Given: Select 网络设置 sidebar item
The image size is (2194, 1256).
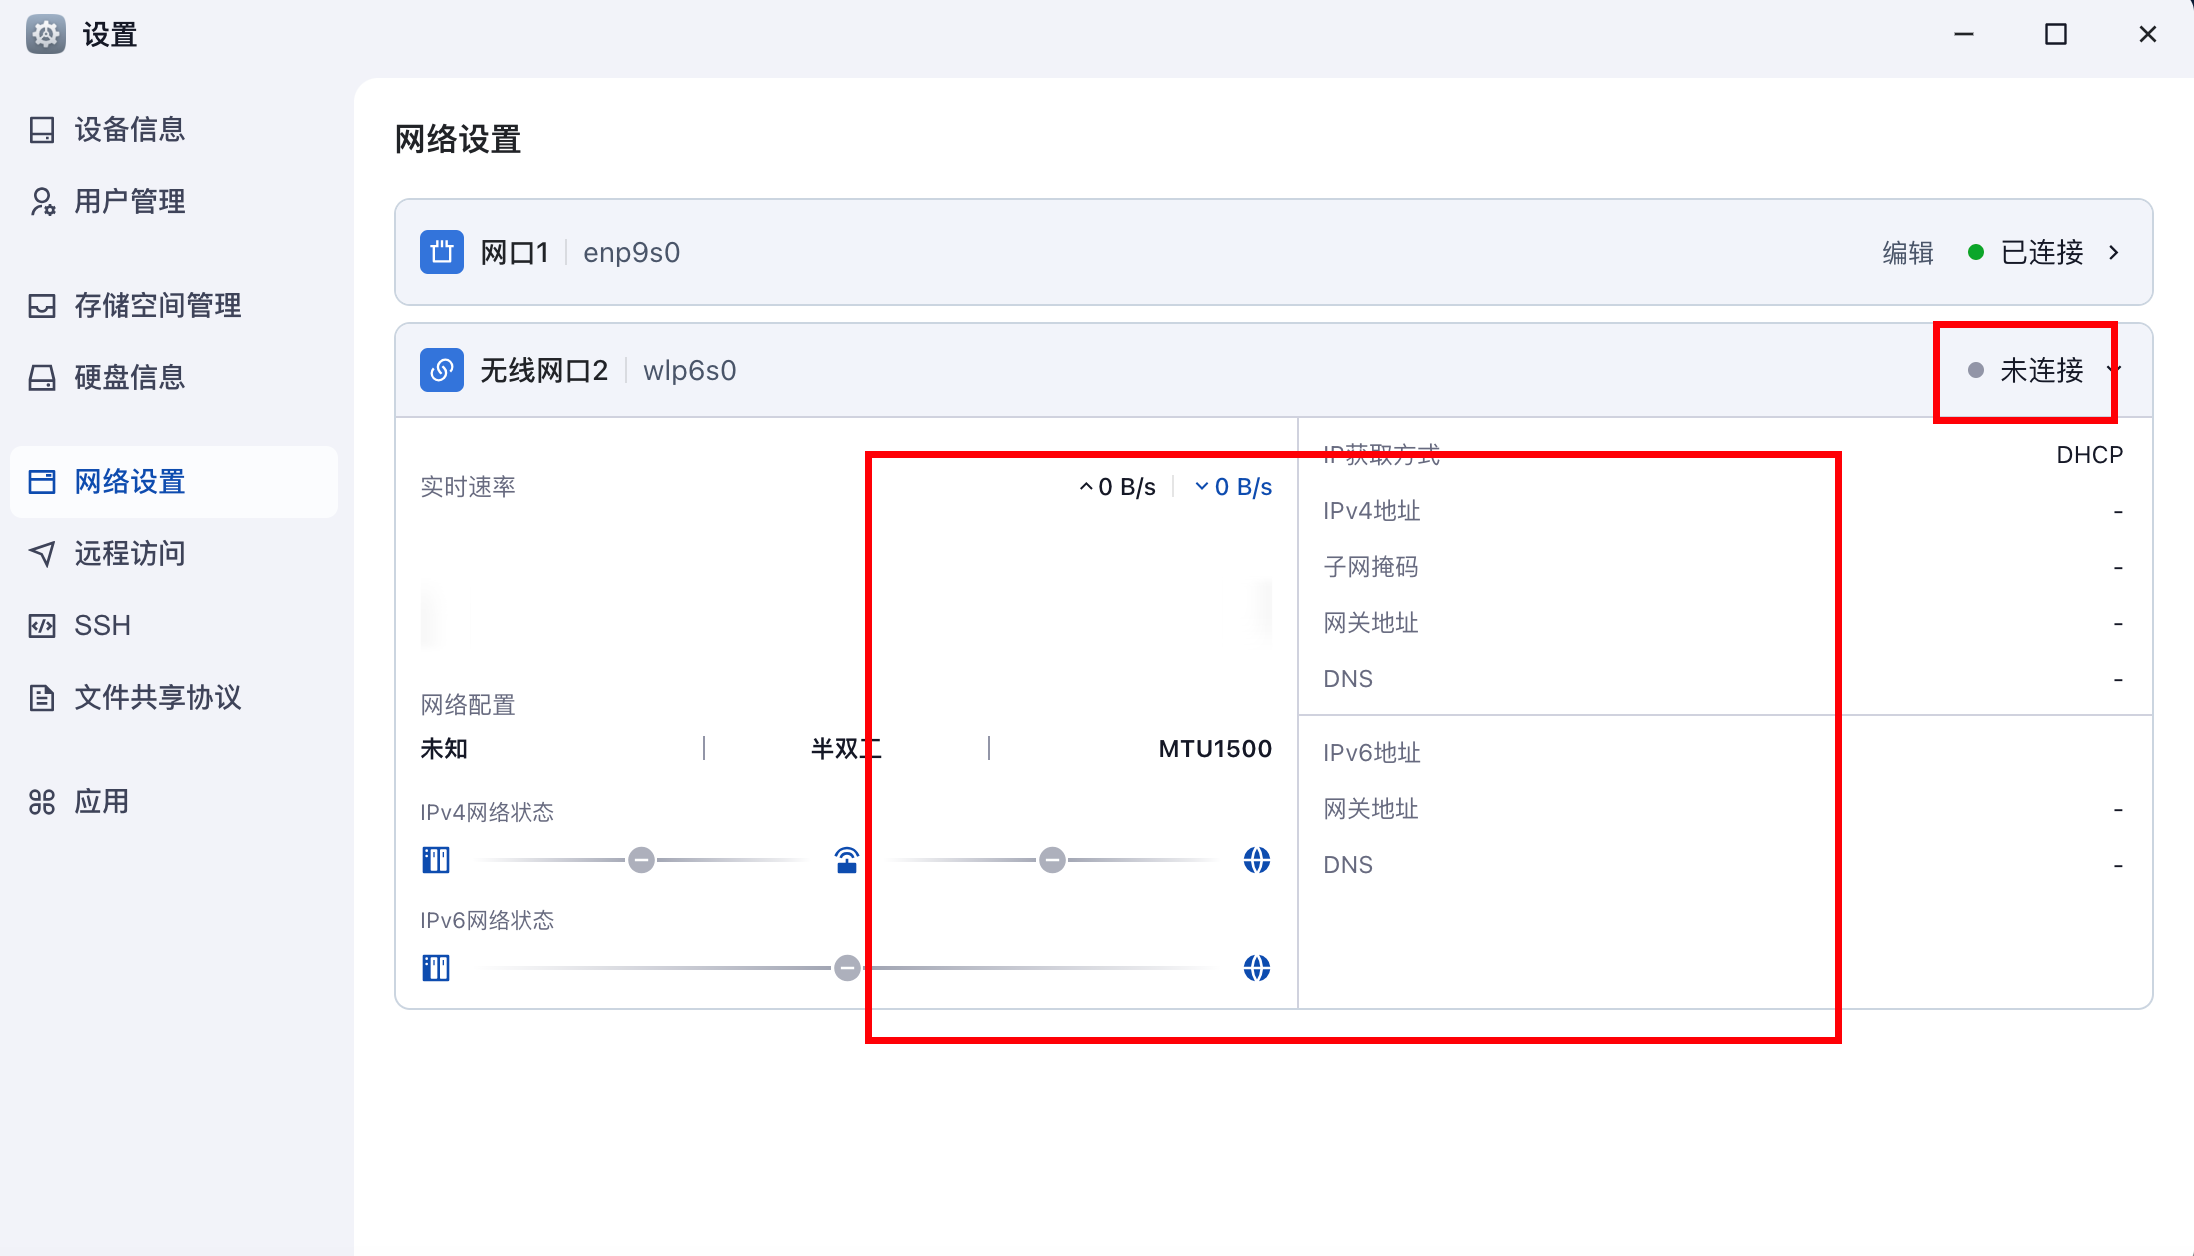Looking at the screenshot, I should coord(173,482).
